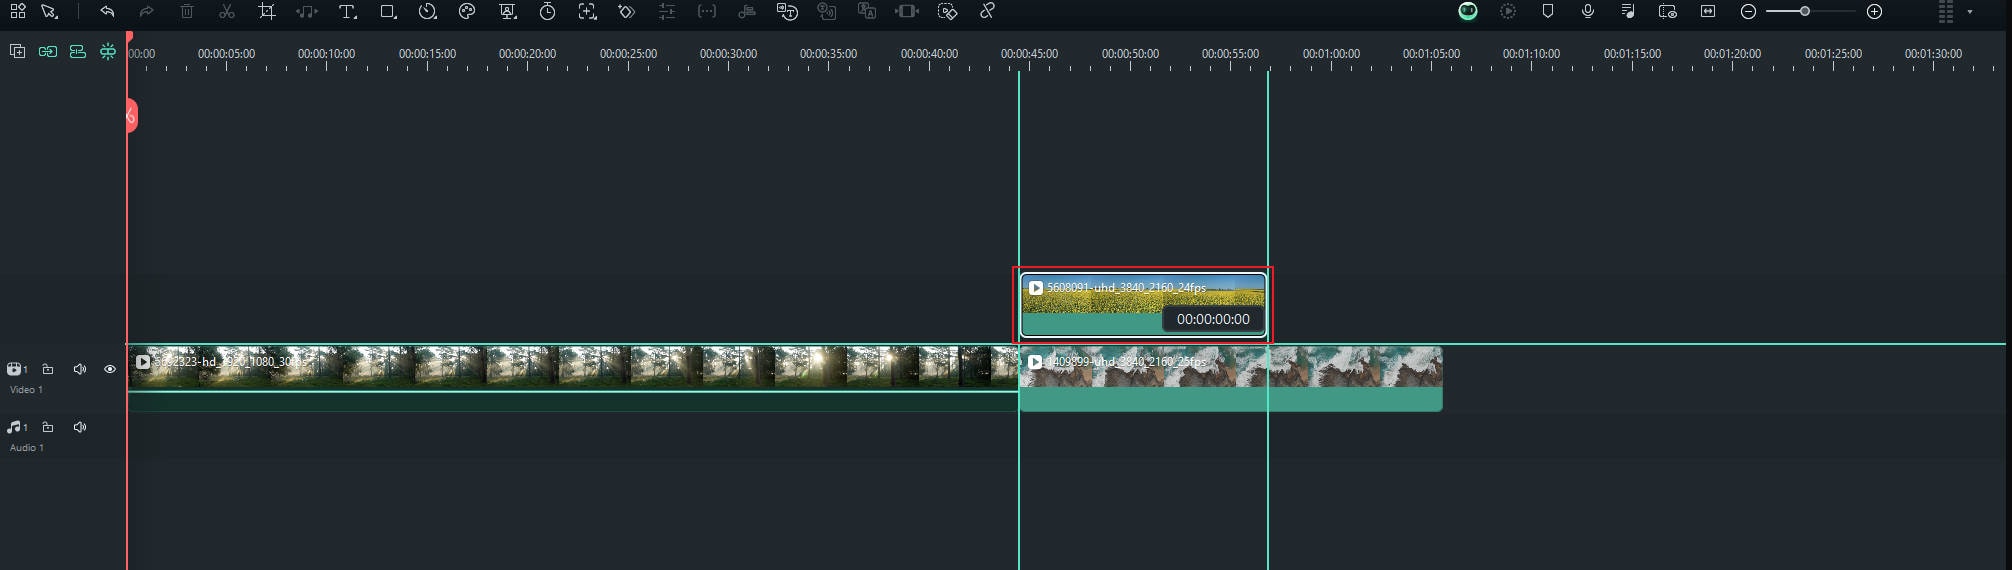Open the AI translation icon
This screenshot has width=2012, height=570.
(867, 11)
